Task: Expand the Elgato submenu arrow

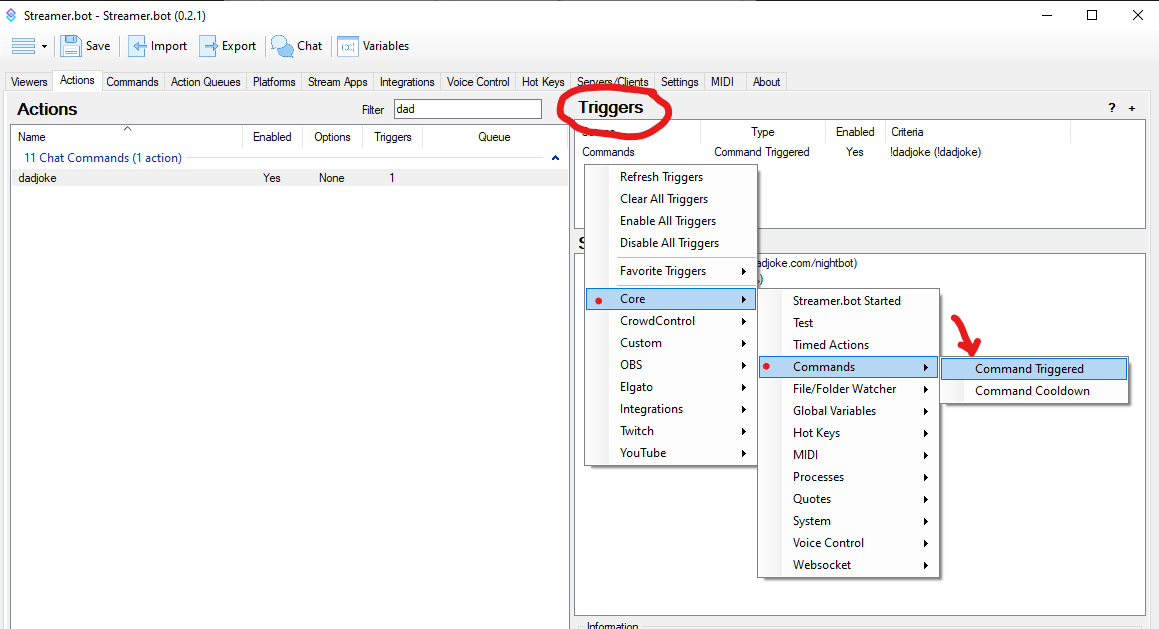Action: tap(744, 387)
